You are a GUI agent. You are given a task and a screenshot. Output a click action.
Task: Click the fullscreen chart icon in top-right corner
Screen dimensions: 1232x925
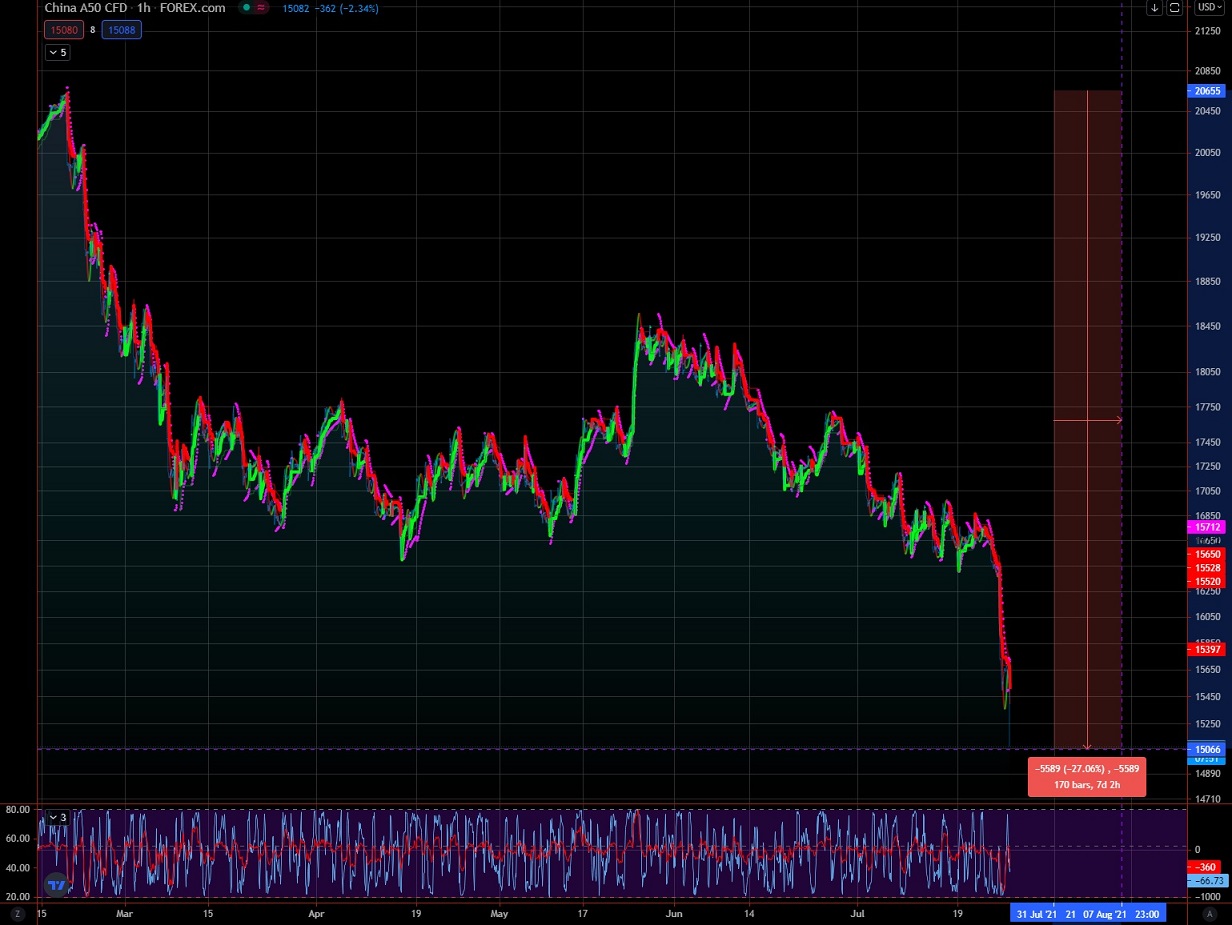click(1174, 8)
